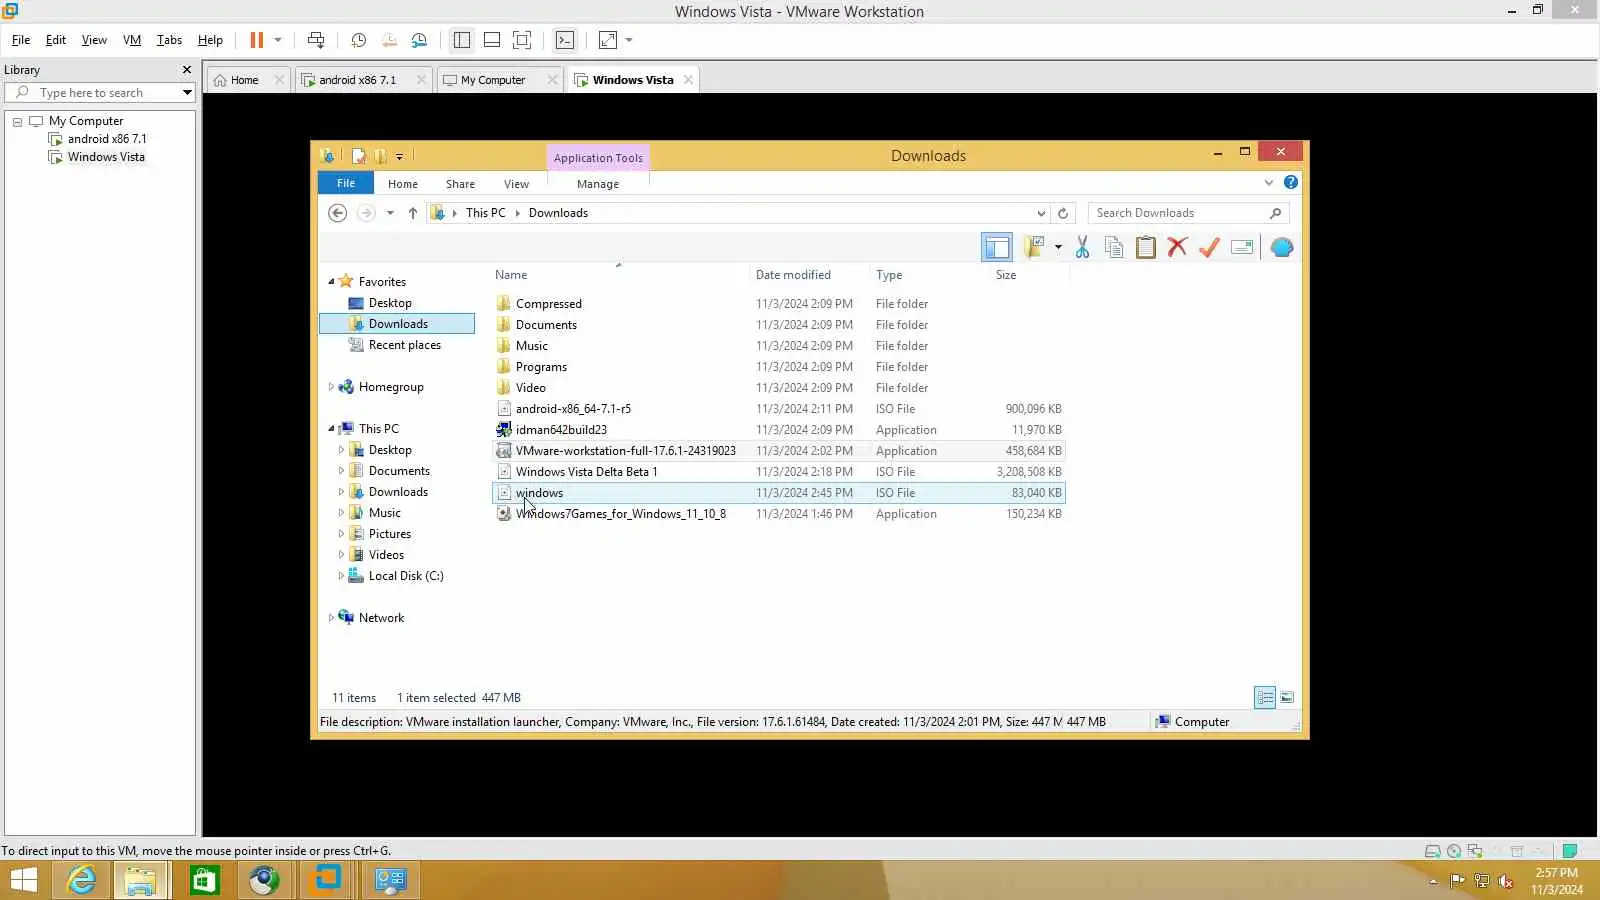Collapse the My Computer library tree node
1600x900 pixels.
coord(17,121)
